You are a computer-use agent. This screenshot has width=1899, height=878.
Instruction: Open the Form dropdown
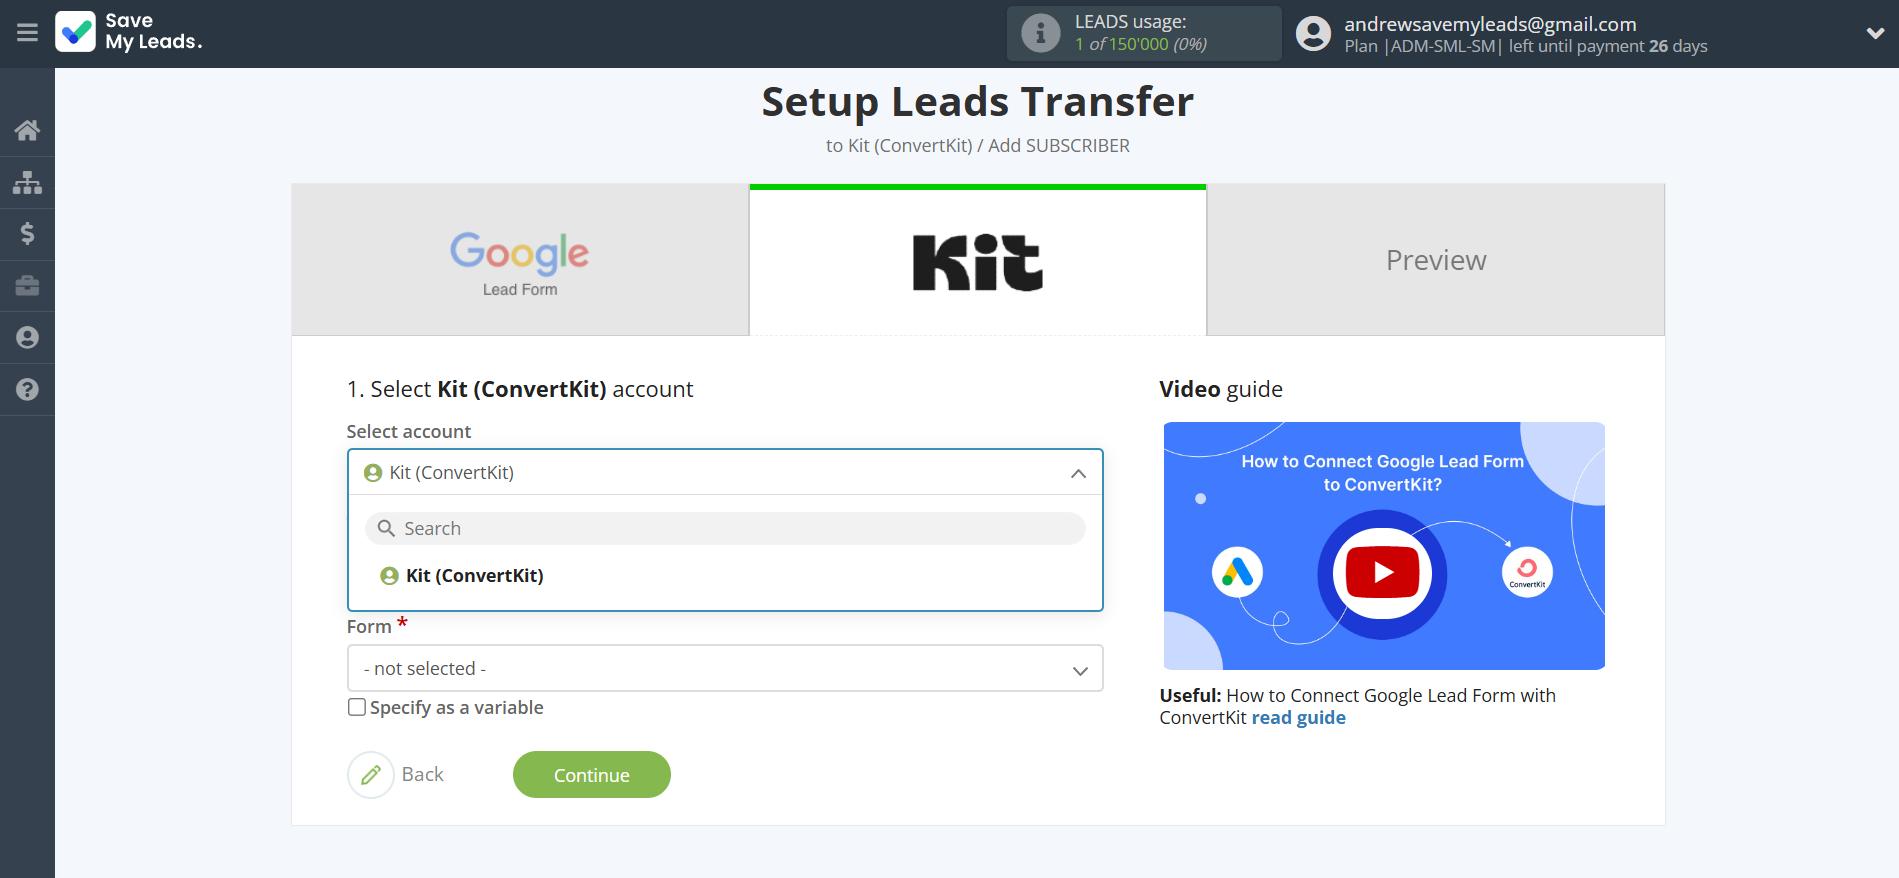pos(725,668)
